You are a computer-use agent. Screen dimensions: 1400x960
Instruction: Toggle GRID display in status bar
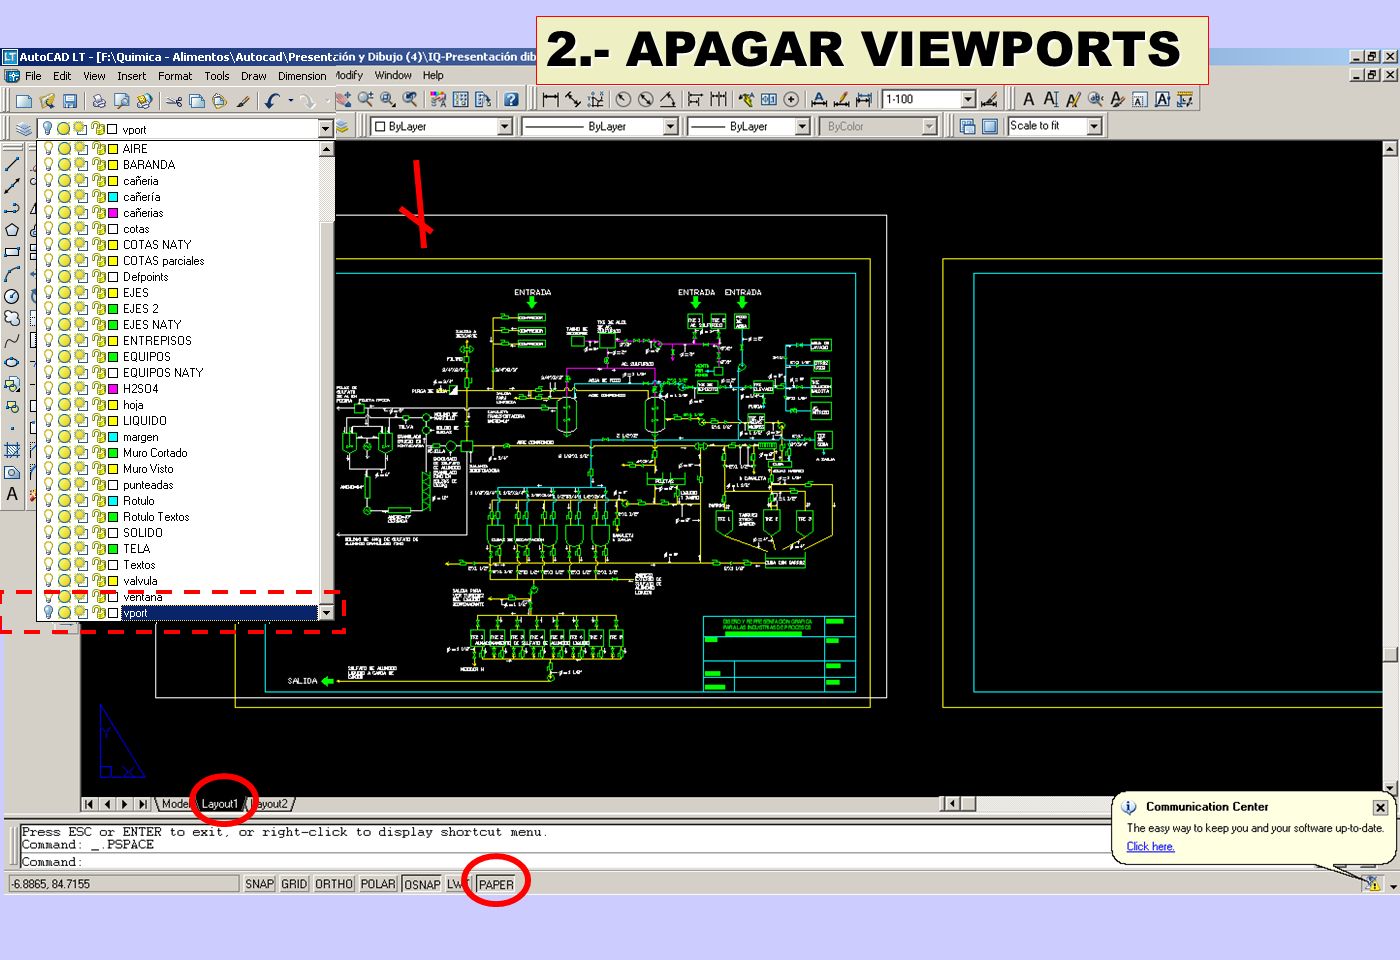coord(294,884)
